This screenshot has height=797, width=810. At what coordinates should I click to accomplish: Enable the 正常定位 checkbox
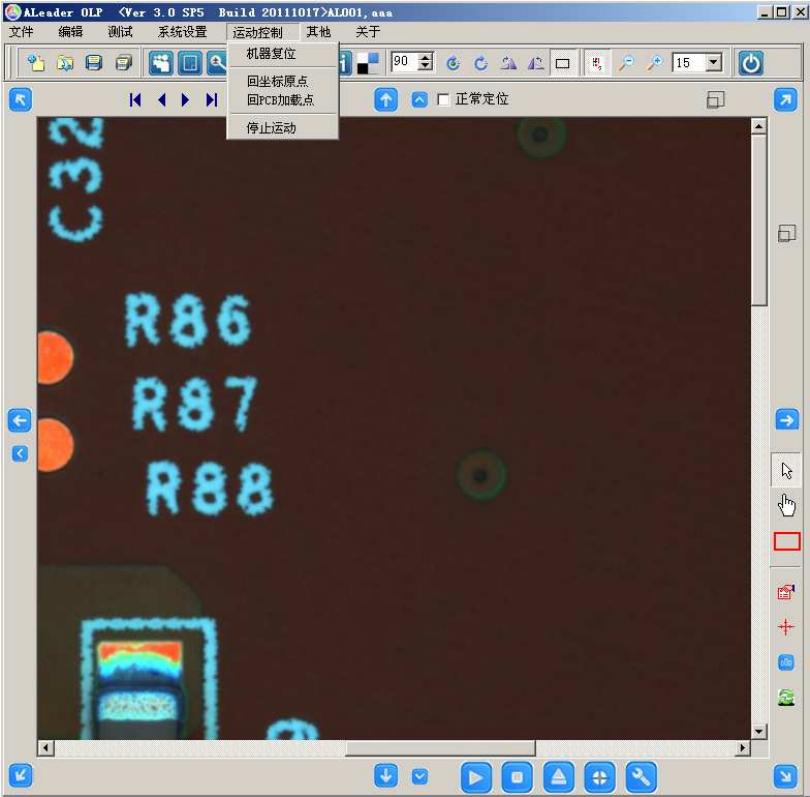[x=444, y=100]
